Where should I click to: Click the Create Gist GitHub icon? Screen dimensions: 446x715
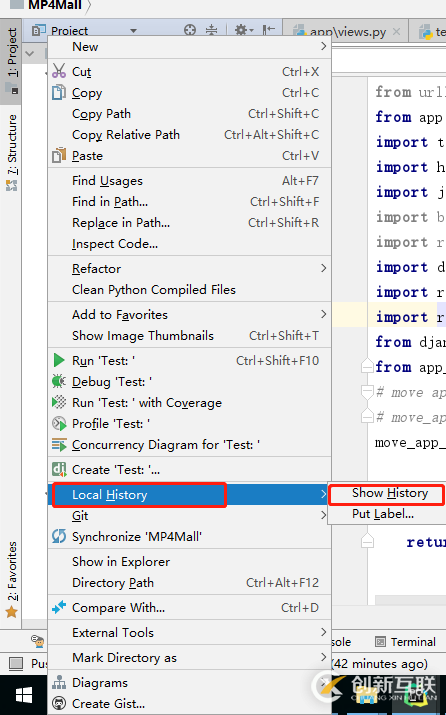pyautogui.click(x=59, y=704)
